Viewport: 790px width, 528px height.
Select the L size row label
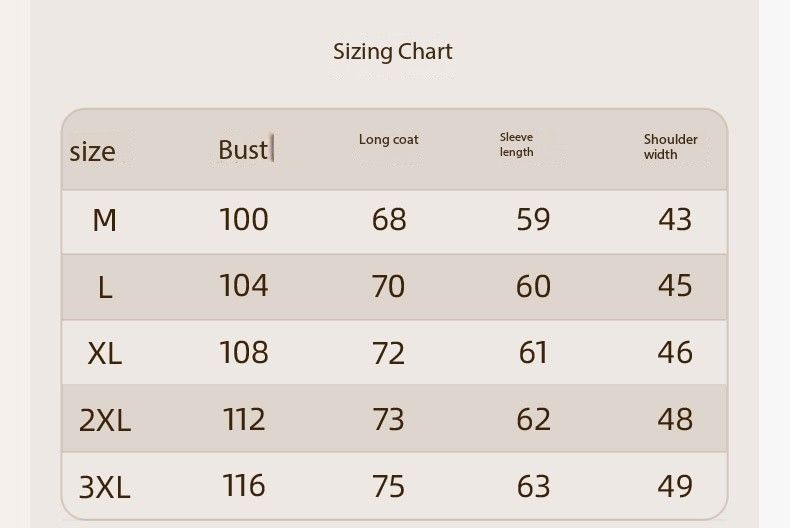coord(104,288)
